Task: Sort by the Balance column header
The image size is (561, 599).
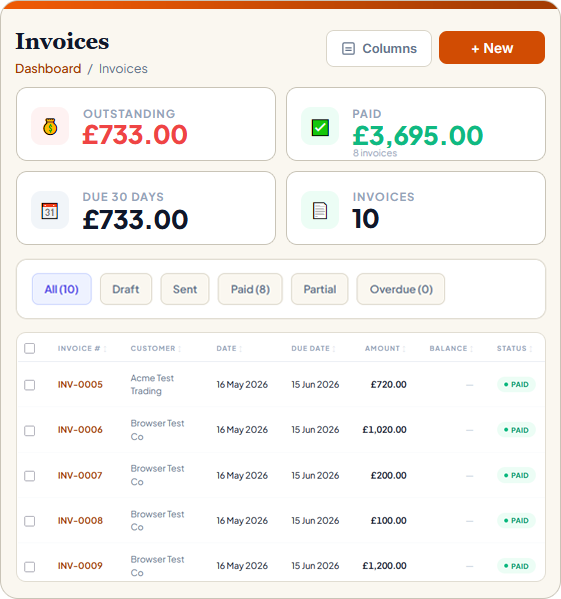Action: pos(451,348)
